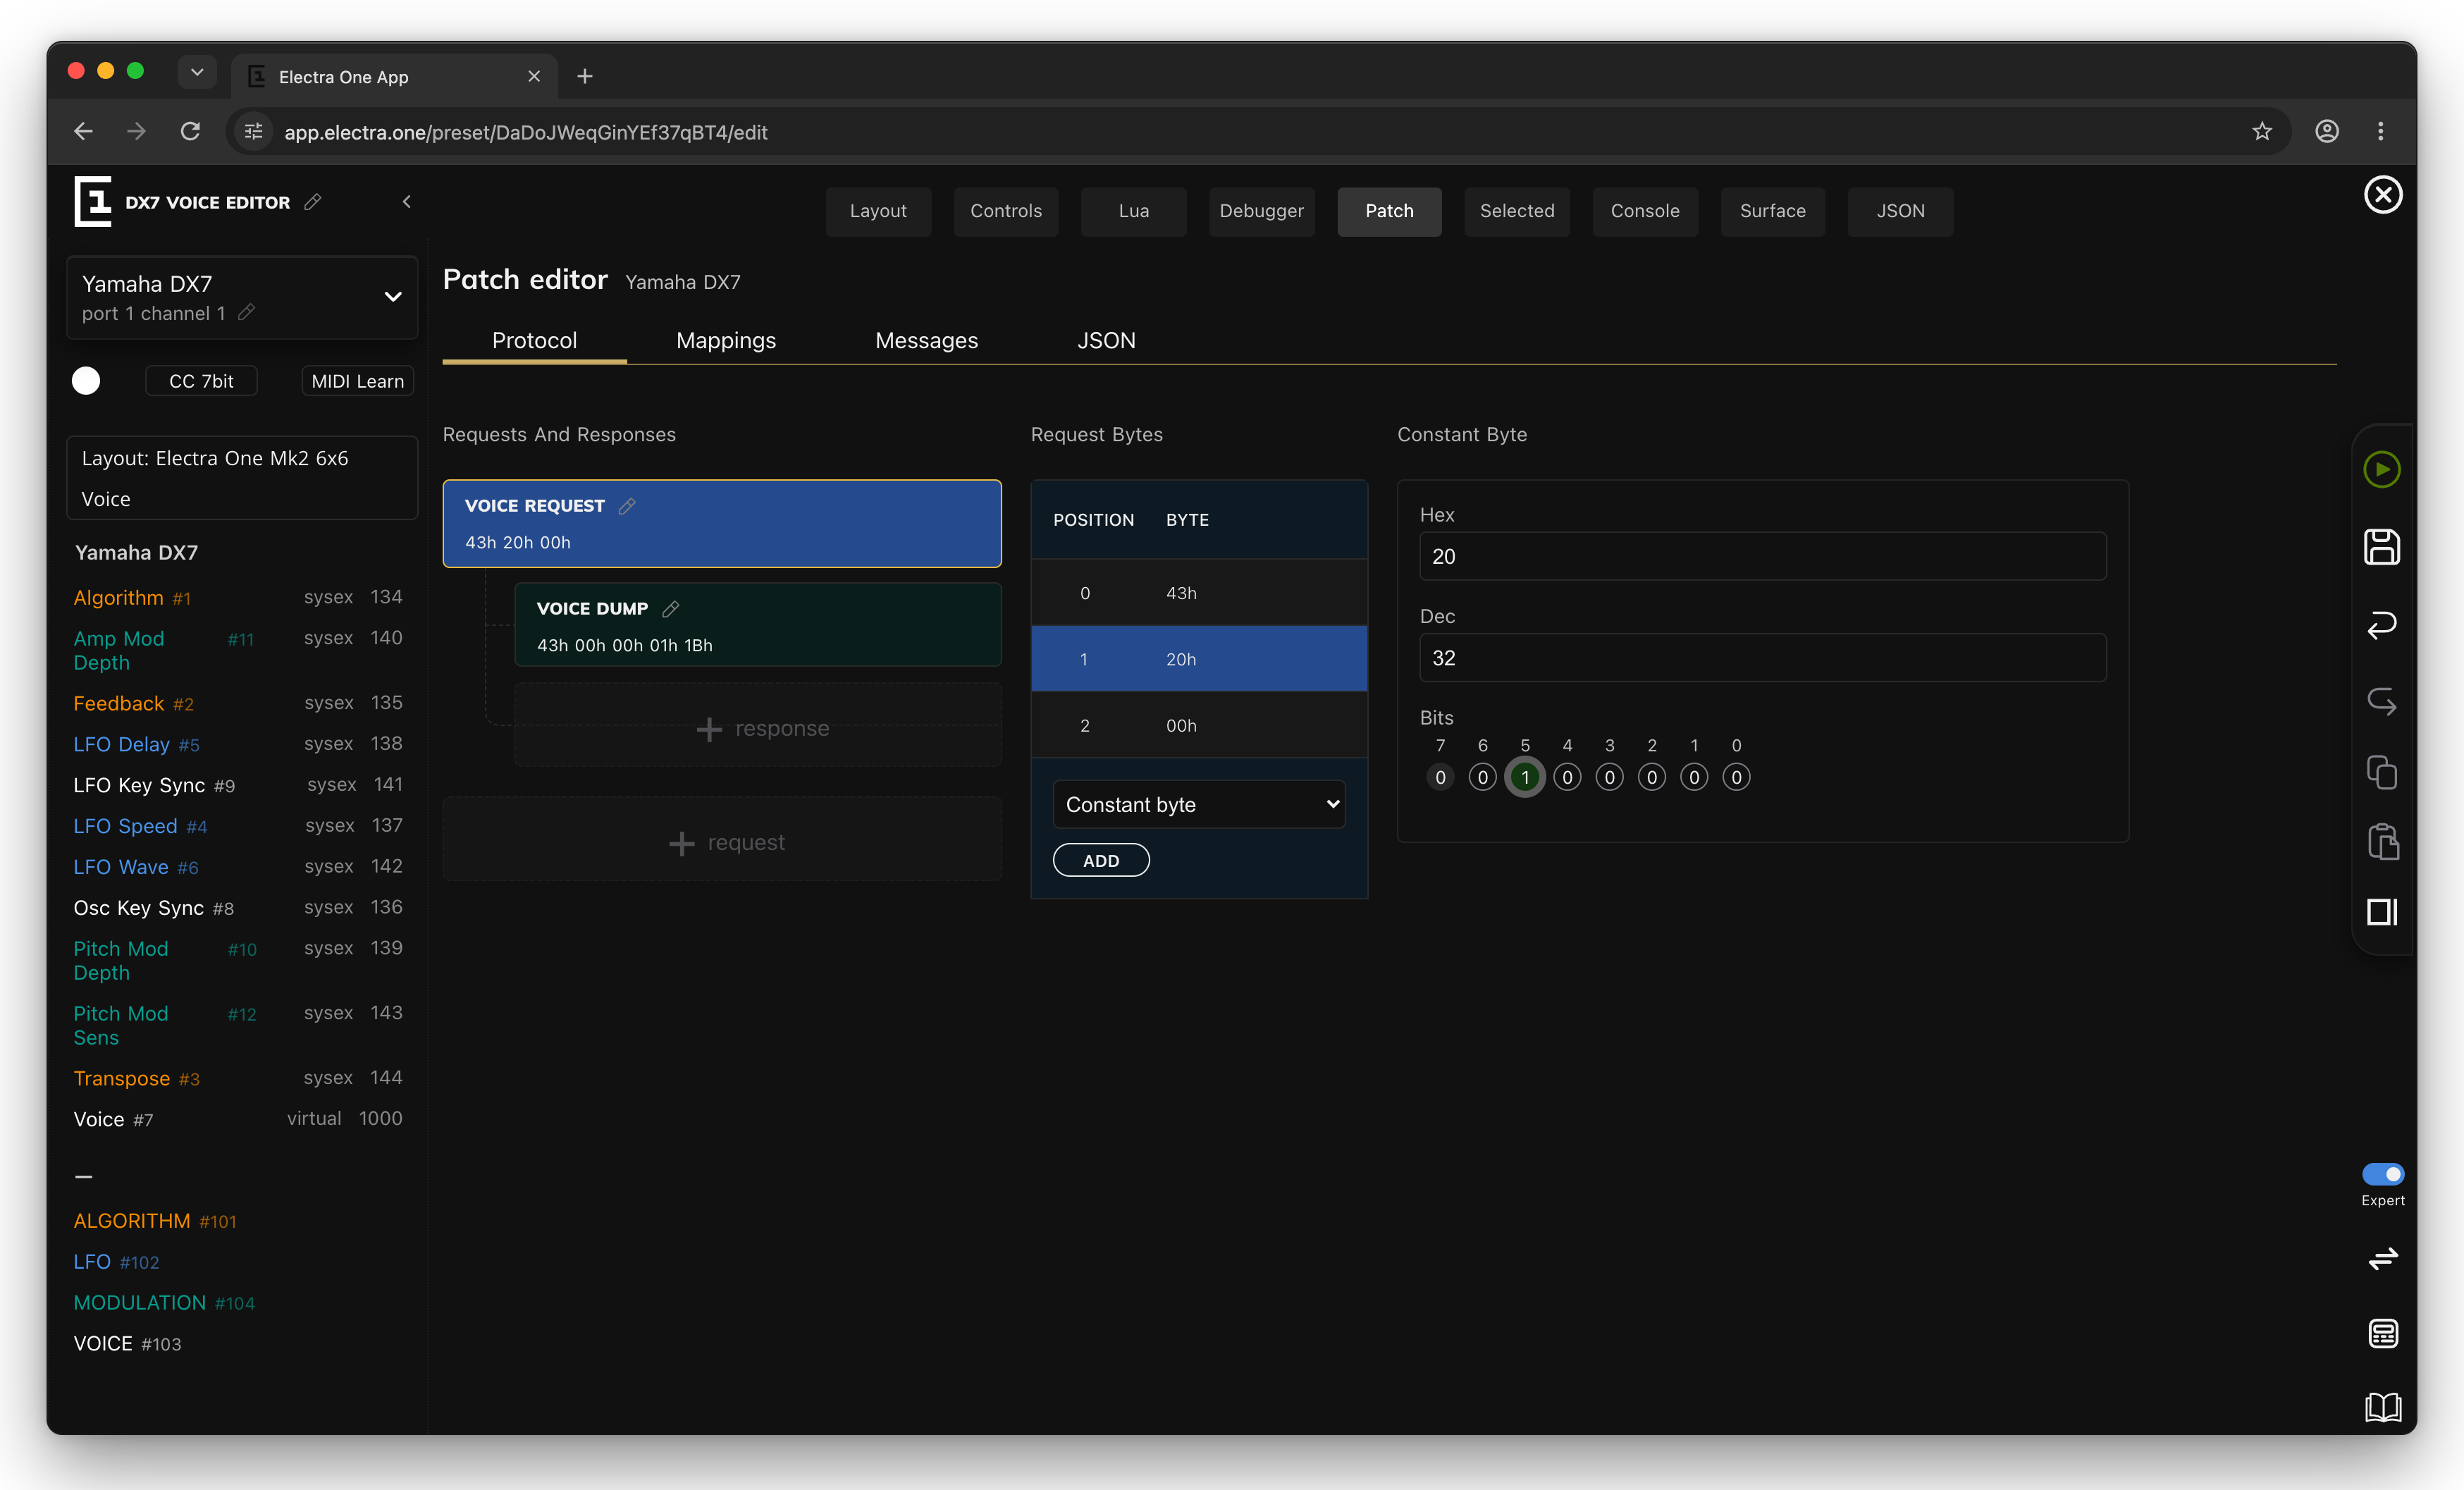Close the preset editor with X icon

[2383, 195]
